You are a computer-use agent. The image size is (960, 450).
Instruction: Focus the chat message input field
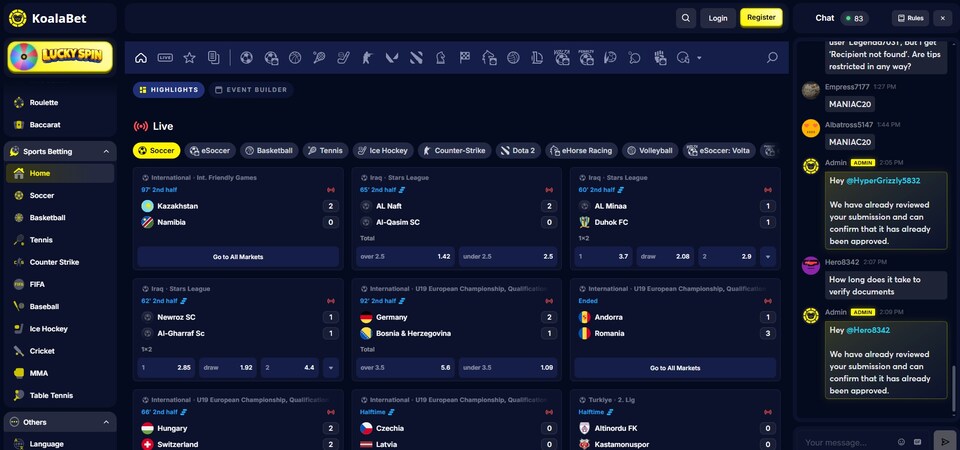coord(845,442)
